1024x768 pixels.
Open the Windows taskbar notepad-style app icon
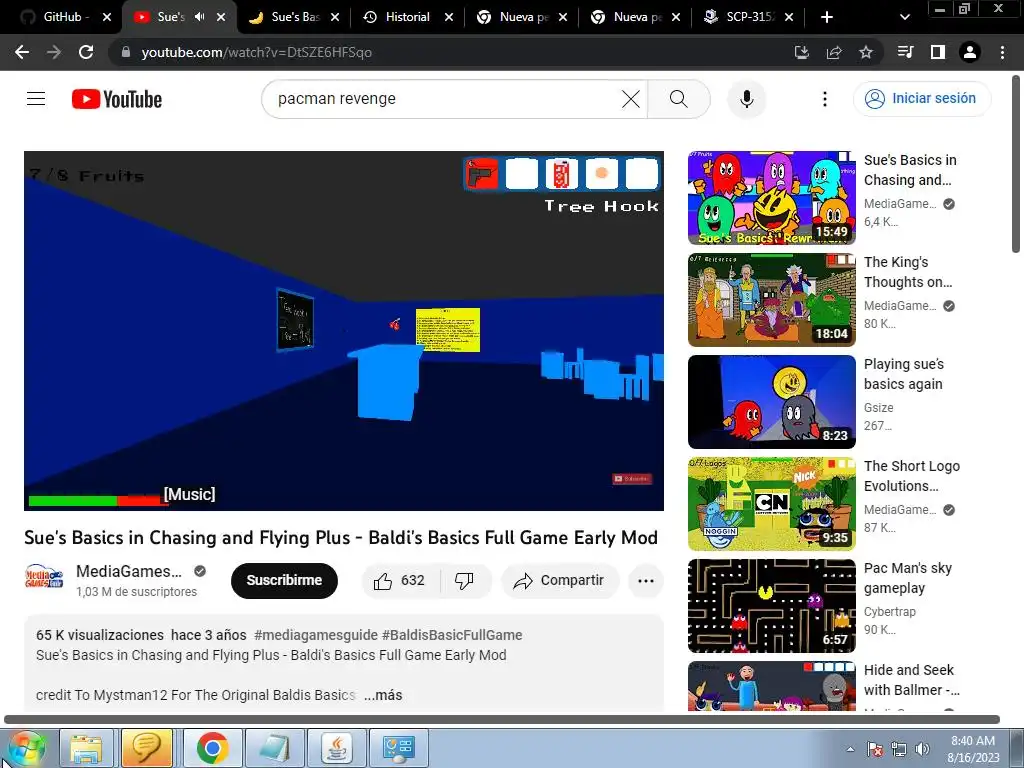click(x=275, y=748)
